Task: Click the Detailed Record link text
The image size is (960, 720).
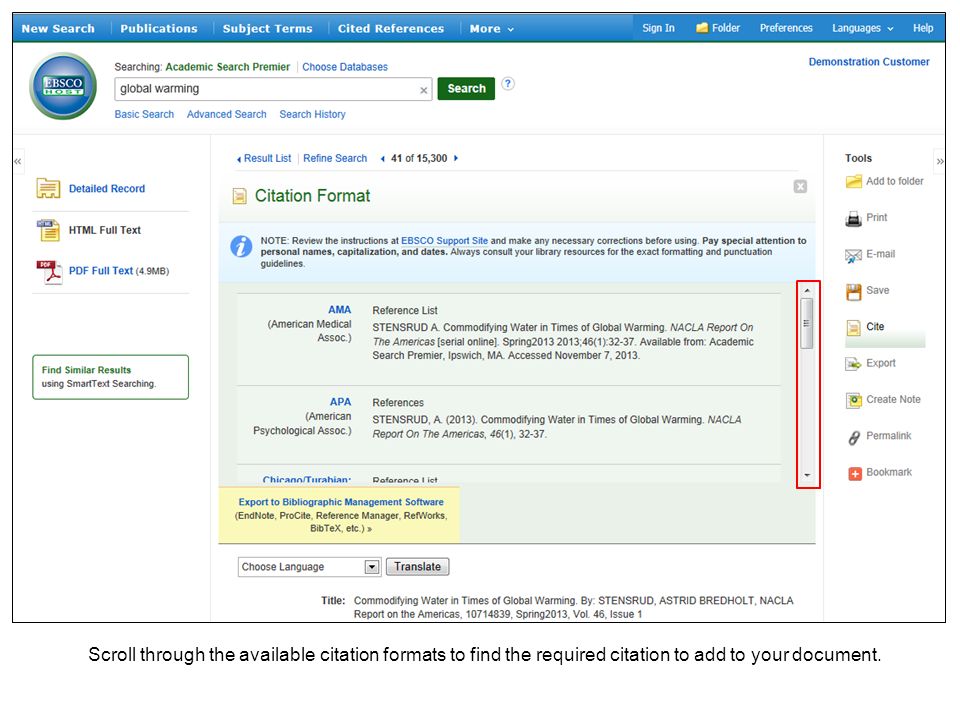Action: coord(107,189)
